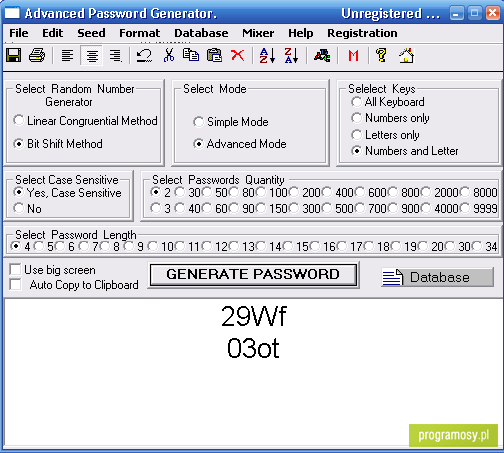Click the Paste clipboard icon
The image size is (504, 453).
pyautogui.click(x=214, y=55)
